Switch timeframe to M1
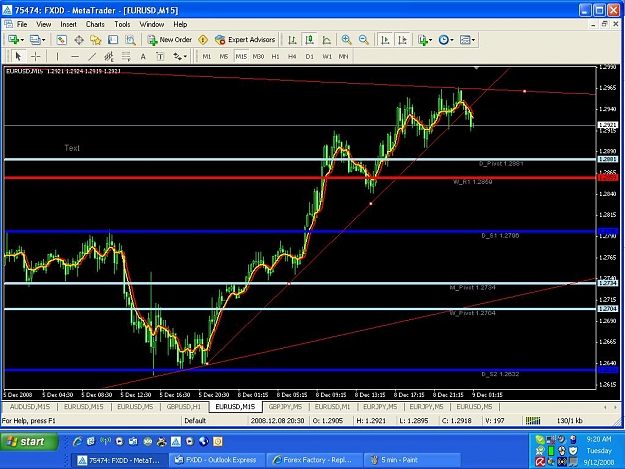625x469 pixels. pyautogui.click(x=206, y=57)
